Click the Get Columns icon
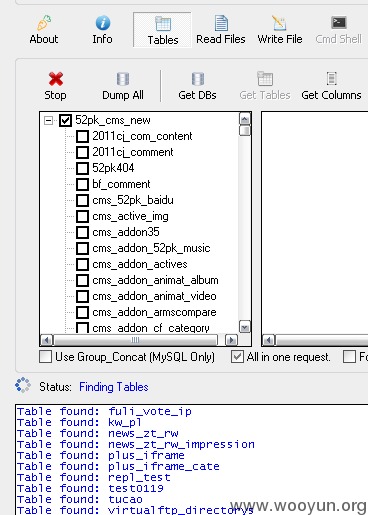 [x=331, y=79]
